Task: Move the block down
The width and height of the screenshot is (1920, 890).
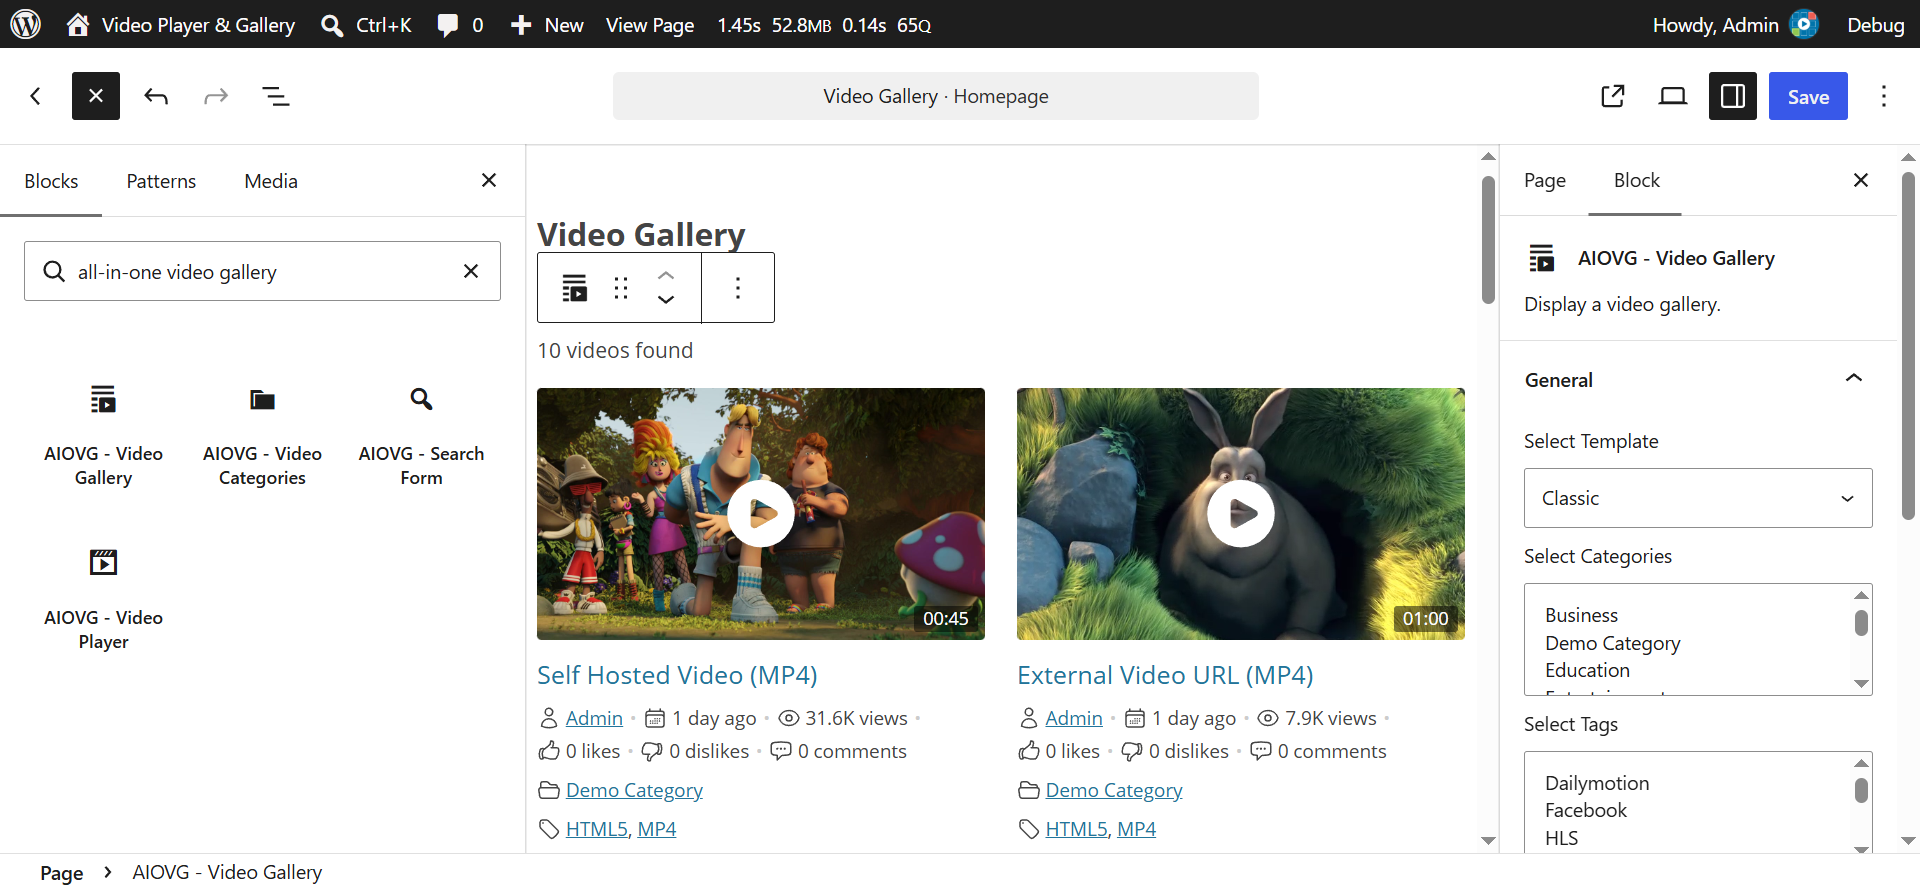Action: (x=666, y=300)
